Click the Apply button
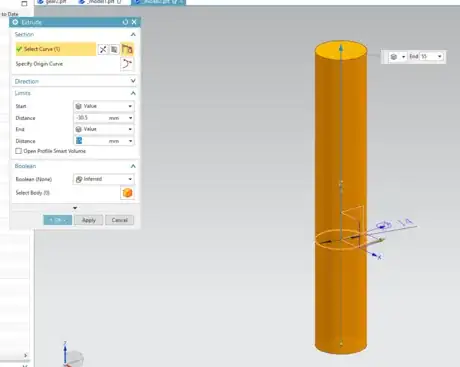The image size is (460, 367). click(89, 220)
